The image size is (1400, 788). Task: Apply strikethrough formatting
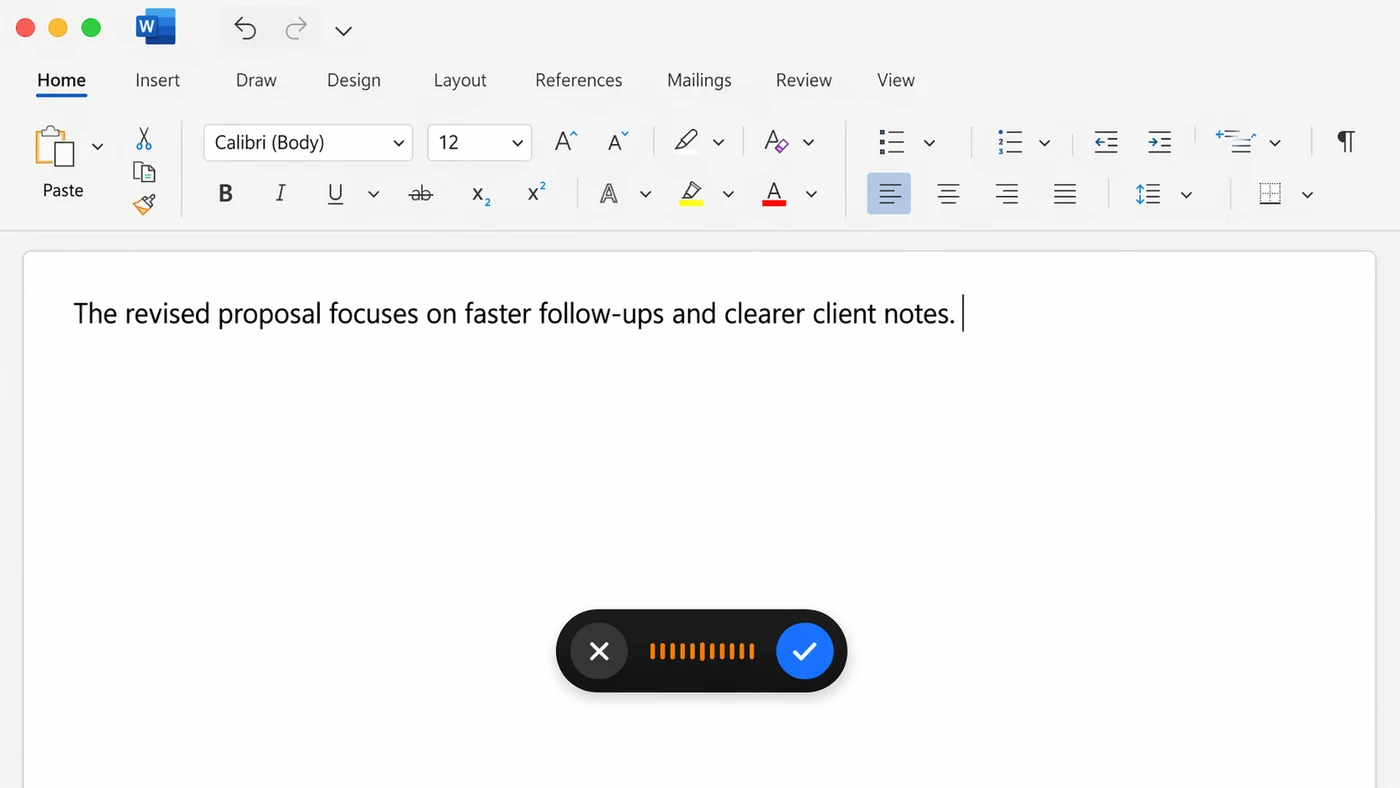coord(420,193)
